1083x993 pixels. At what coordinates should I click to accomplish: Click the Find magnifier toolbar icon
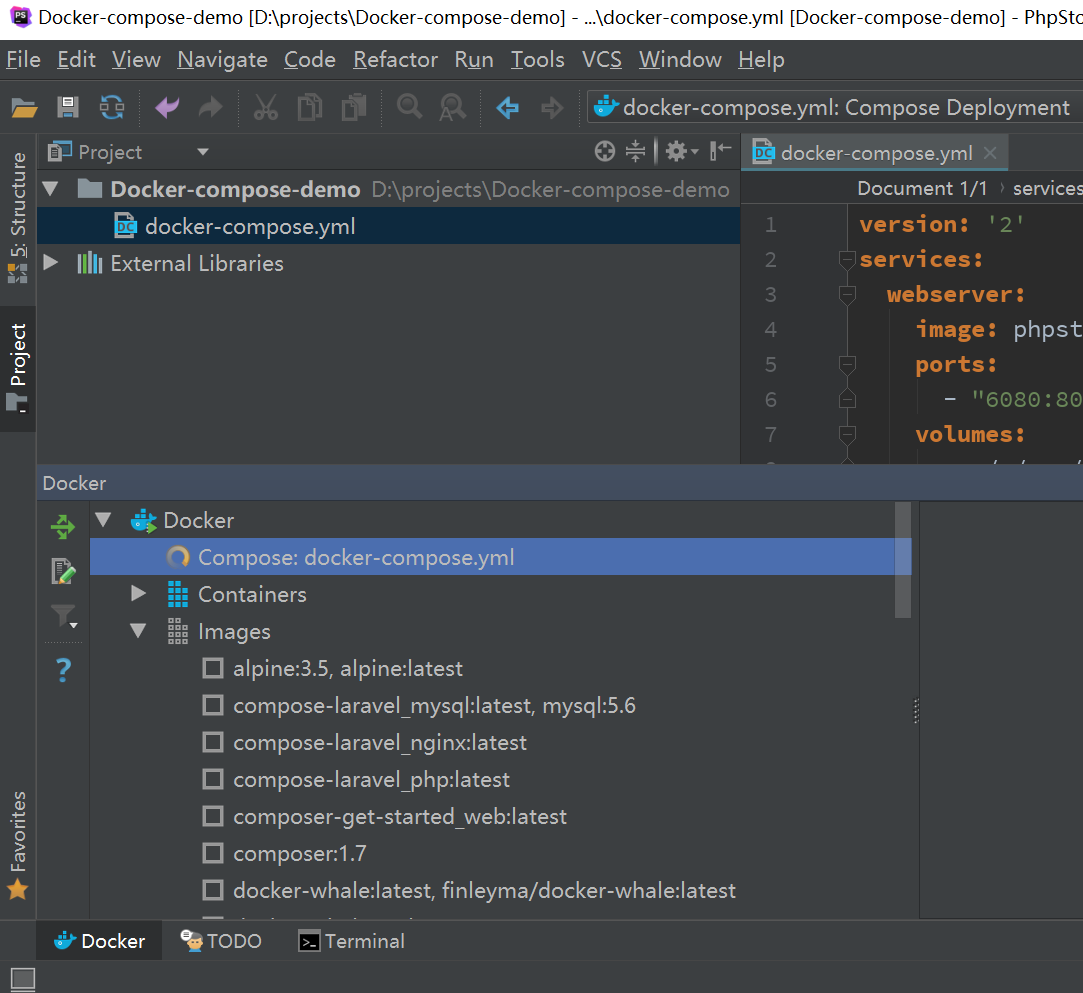click(409, 107)
